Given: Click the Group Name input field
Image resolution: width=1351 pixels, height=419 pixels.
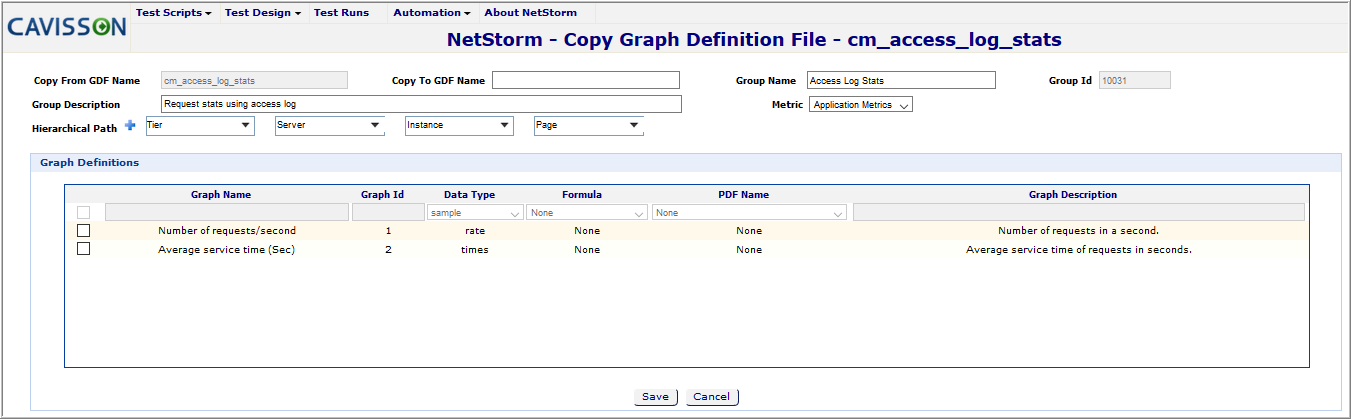Looking at the screenshot, I should (901, 80).
